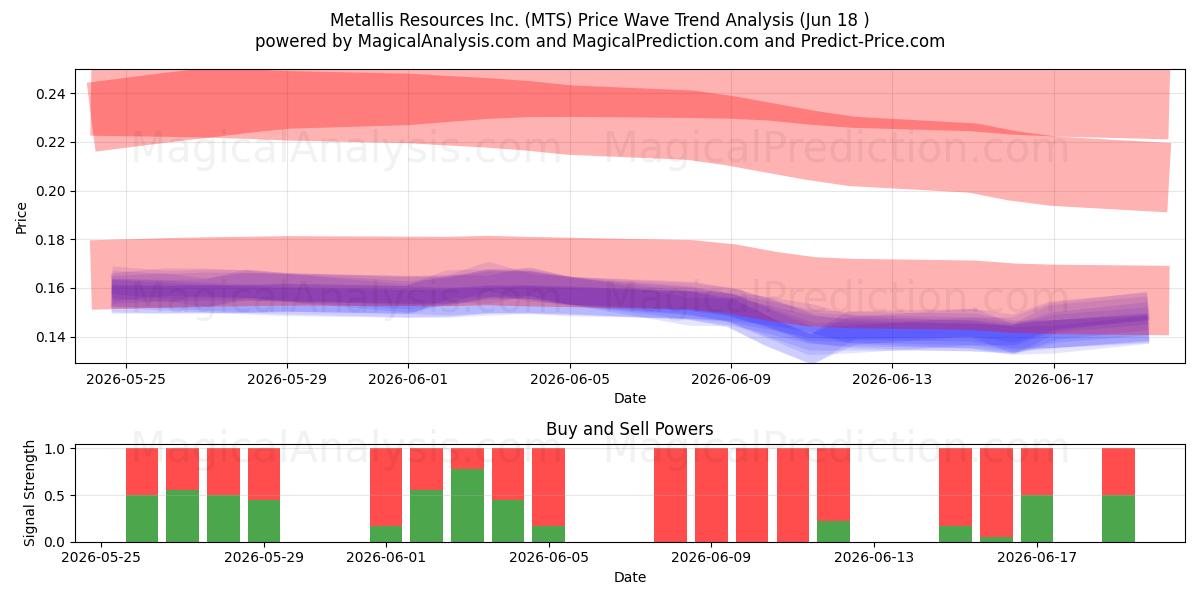
Task: Click the 0.5 signal strength tick label
Action: (56, 495)
